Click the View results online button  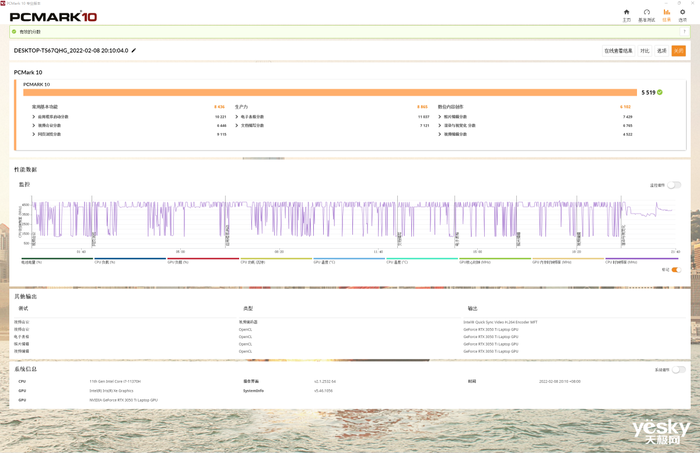[618, 51]
